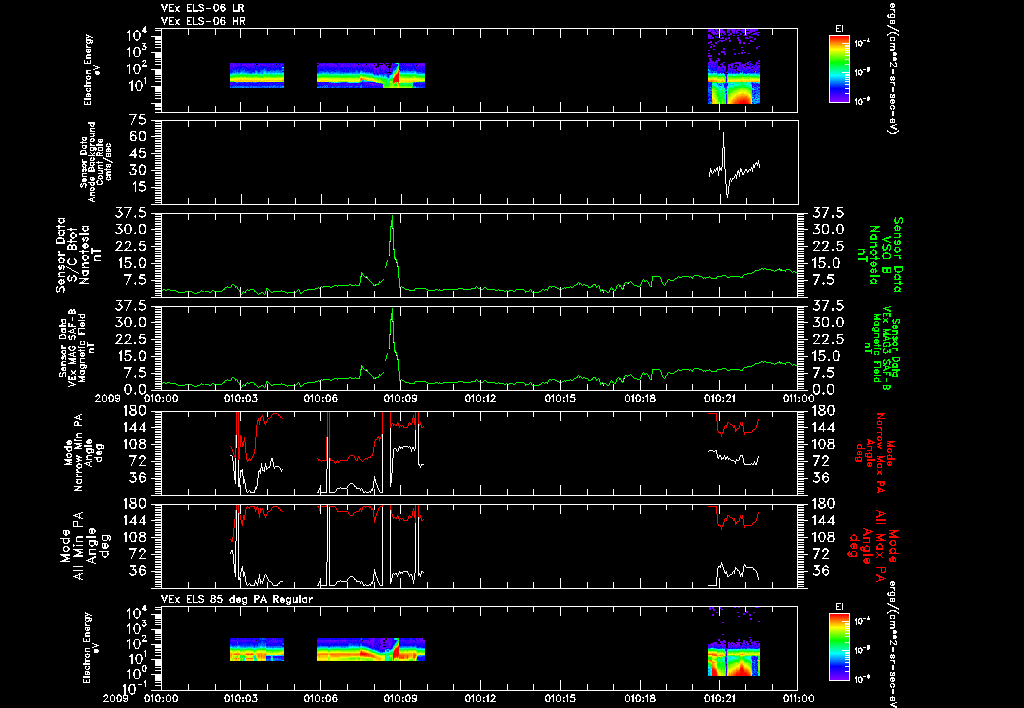
Task: Click the 'VEx ELS-06 LR' title text
Action: pyautogui.click(x=202, y=8)
